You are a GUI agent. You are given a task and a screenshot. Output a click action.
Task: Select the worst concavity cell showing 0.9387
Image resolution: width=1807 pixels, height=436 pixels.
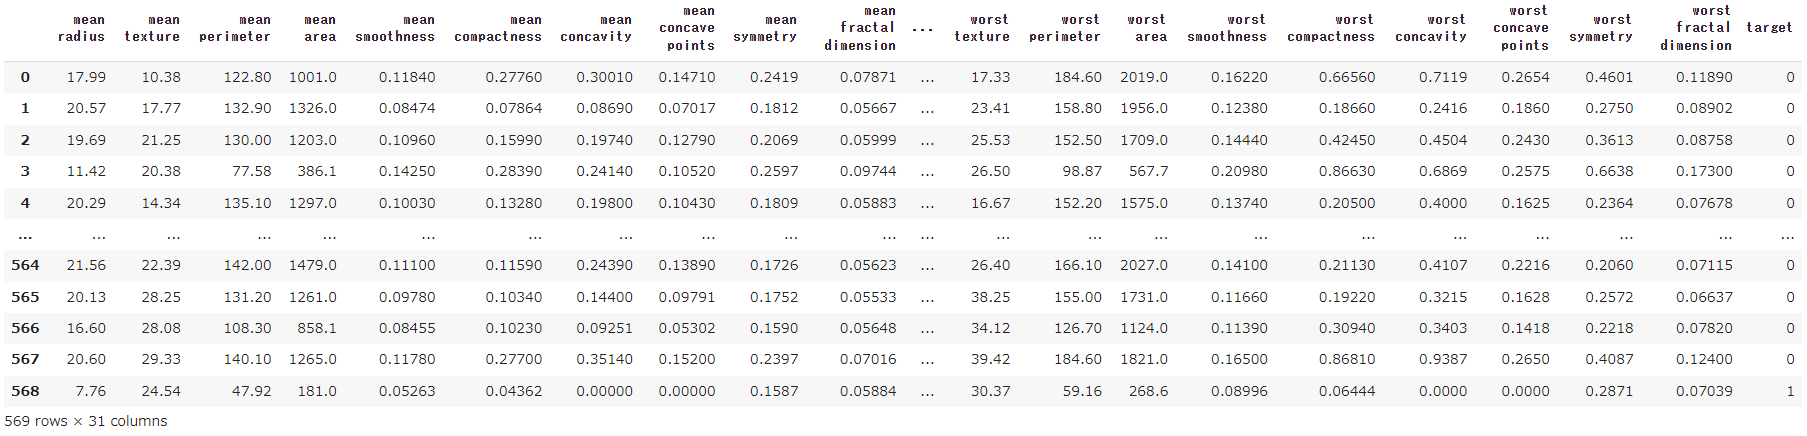pyautogui.click(x=1443, y=359)
